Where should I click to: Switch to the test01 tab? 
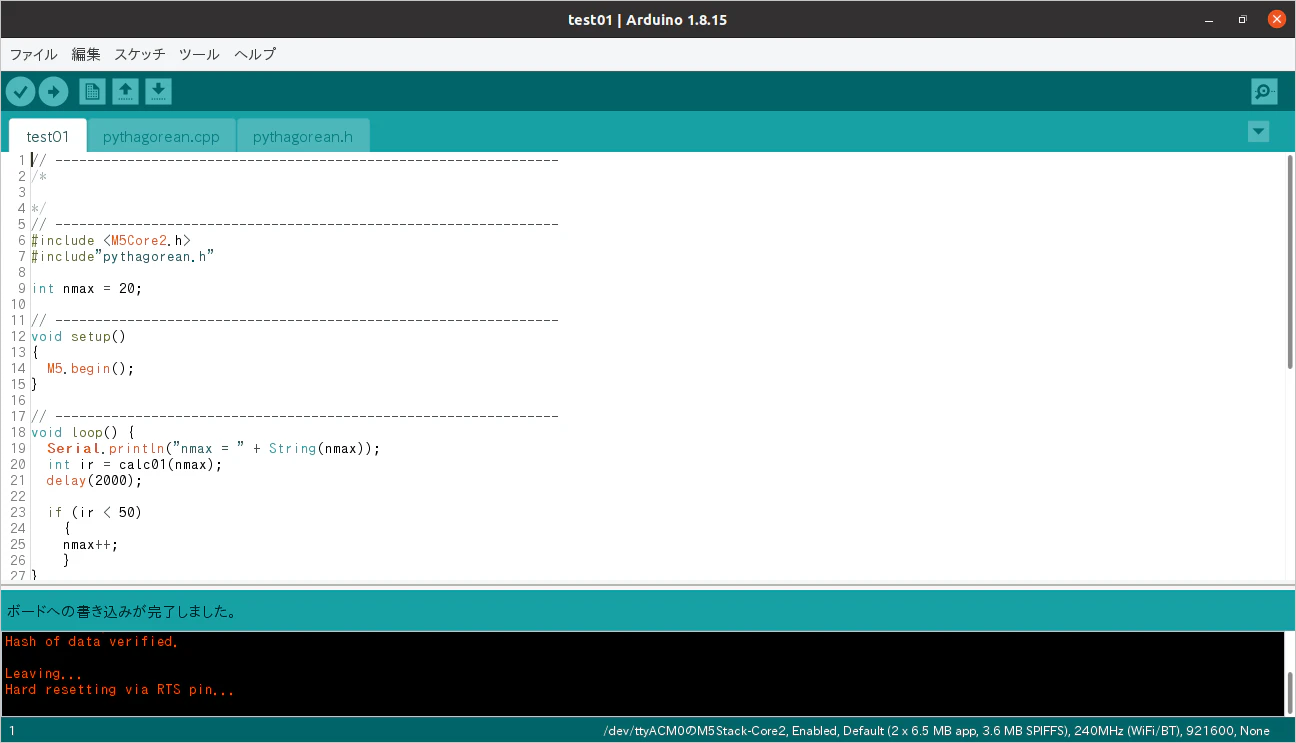tap(48, 136)
